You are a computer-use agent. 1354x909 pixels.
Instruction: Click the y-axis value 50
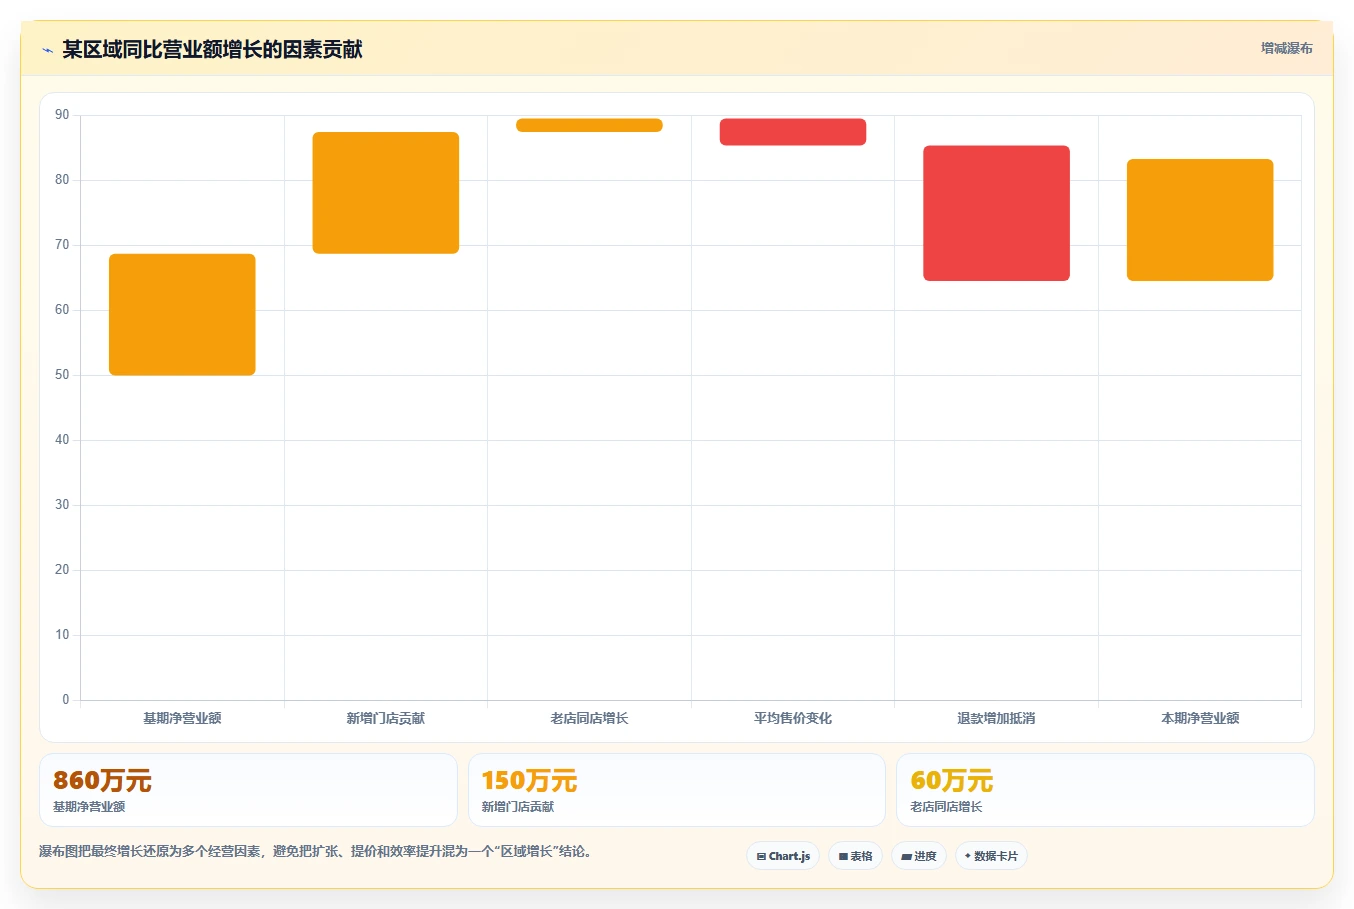tap(62, 375)
